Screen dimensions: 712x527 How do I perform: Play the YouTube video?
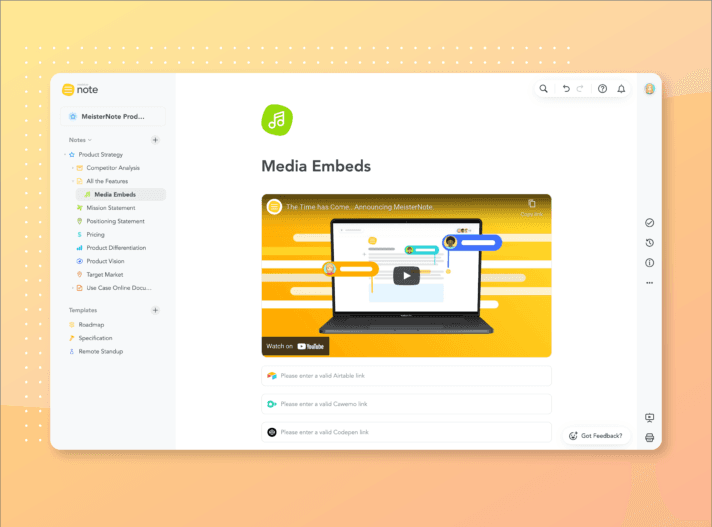[406, 276]
